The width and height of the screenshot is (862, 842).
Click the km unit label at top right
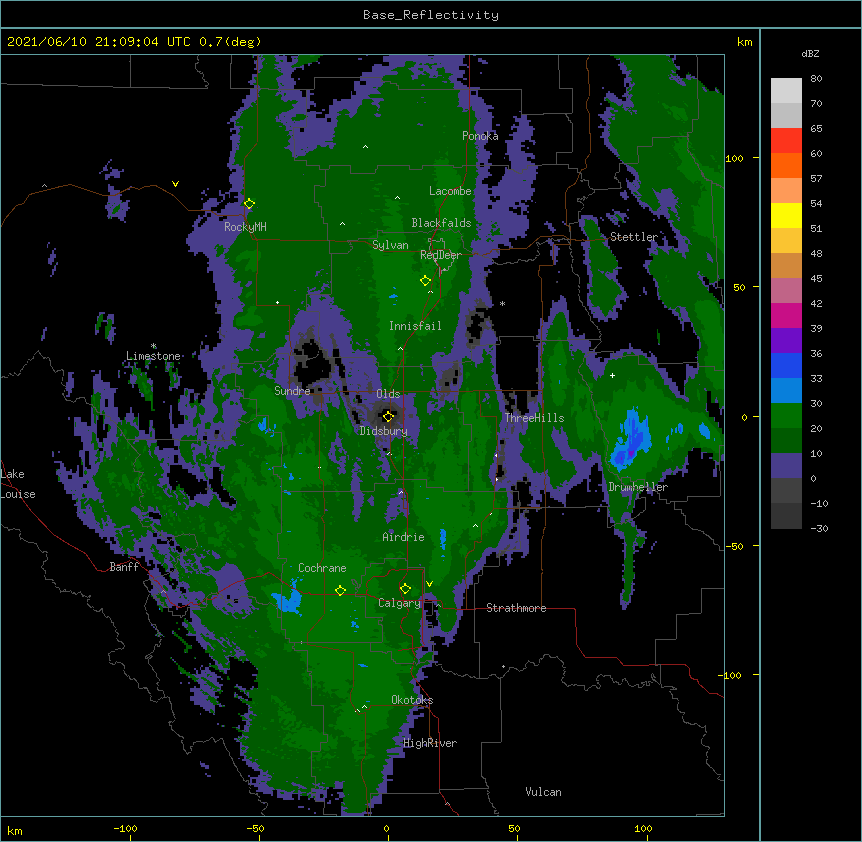coord(745,42)
